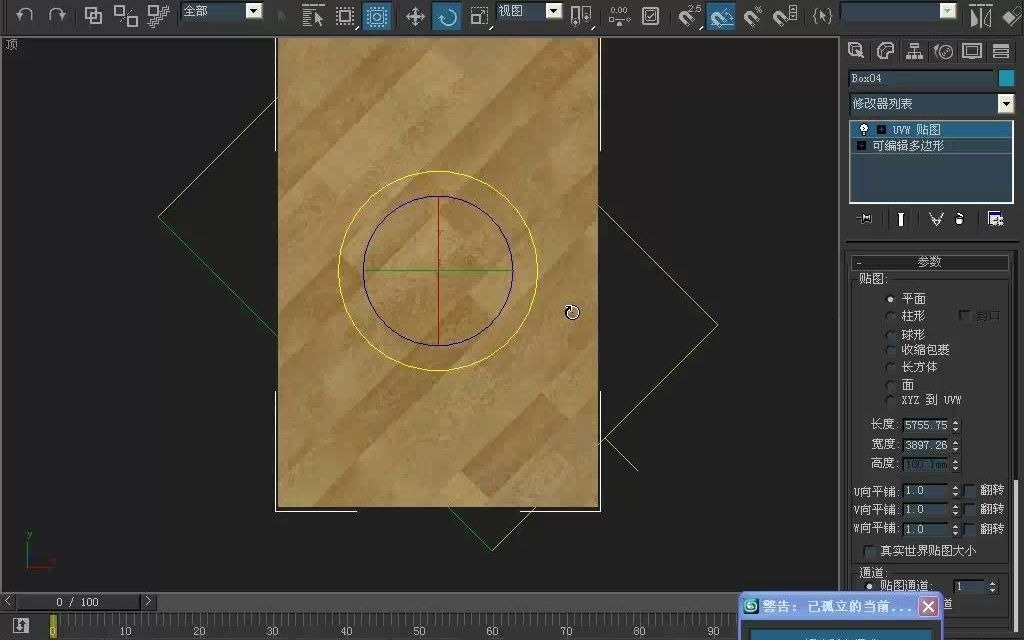Click the Undo icon
Image resolution: width=1024 pixels, height=640 pixels.
[22, 14]
